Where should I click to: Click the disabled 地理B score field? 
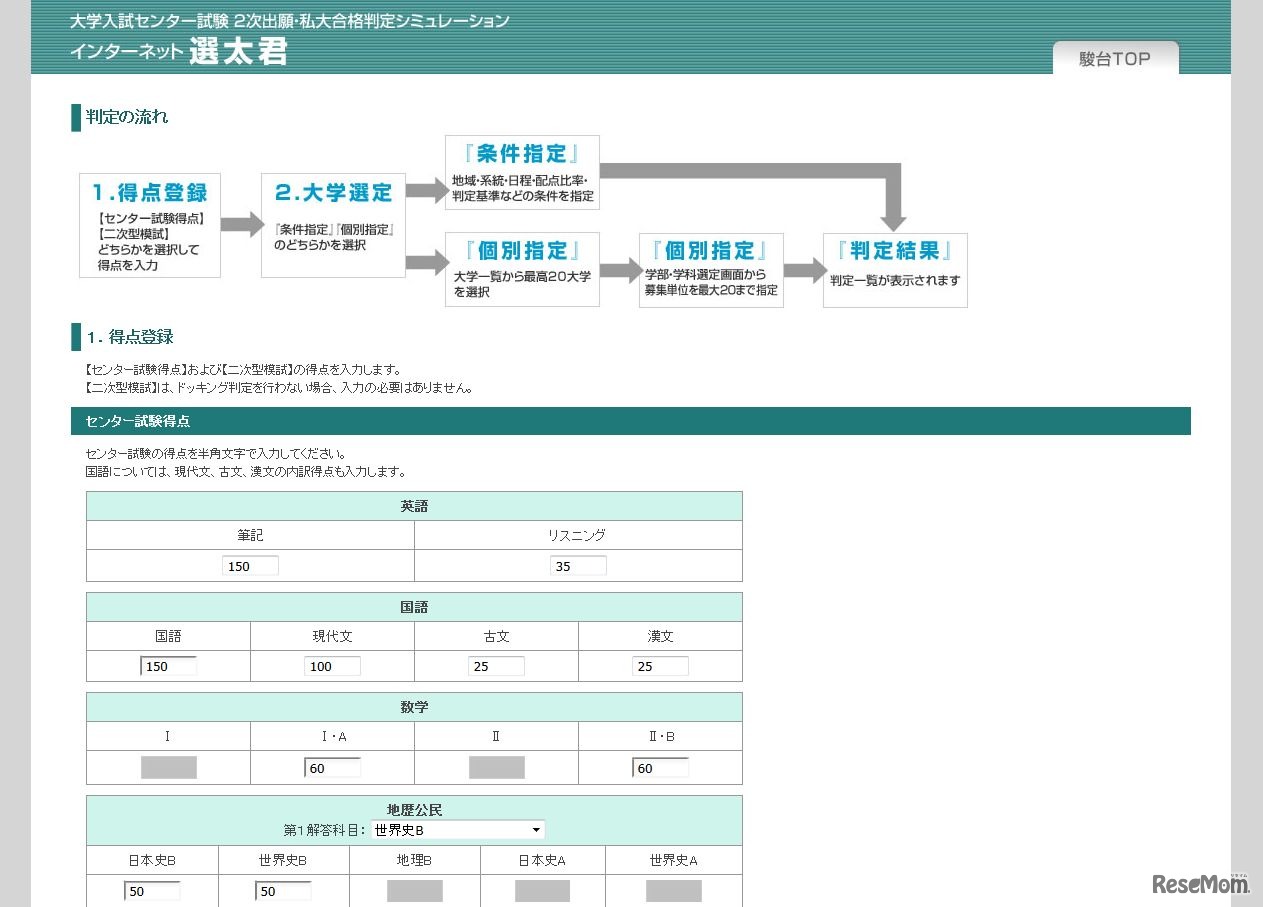pos(414,891)
